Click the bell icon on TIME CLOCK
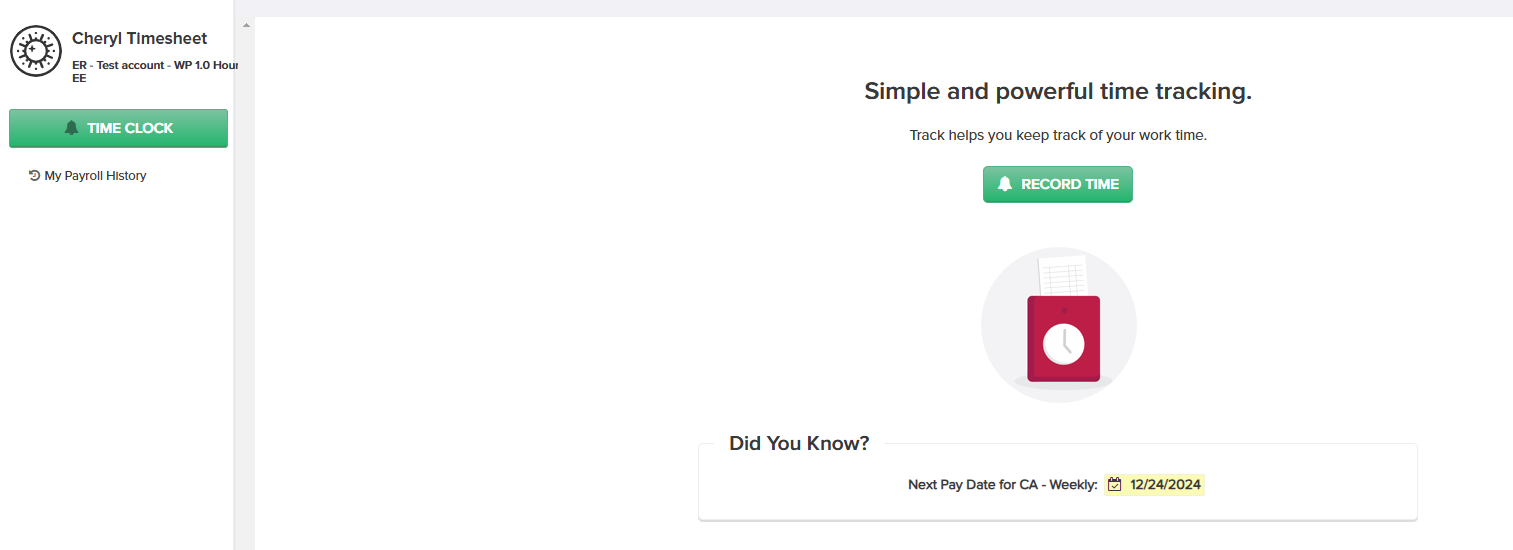The width and height of the screenshot is (1513, 550). point(71,128)
